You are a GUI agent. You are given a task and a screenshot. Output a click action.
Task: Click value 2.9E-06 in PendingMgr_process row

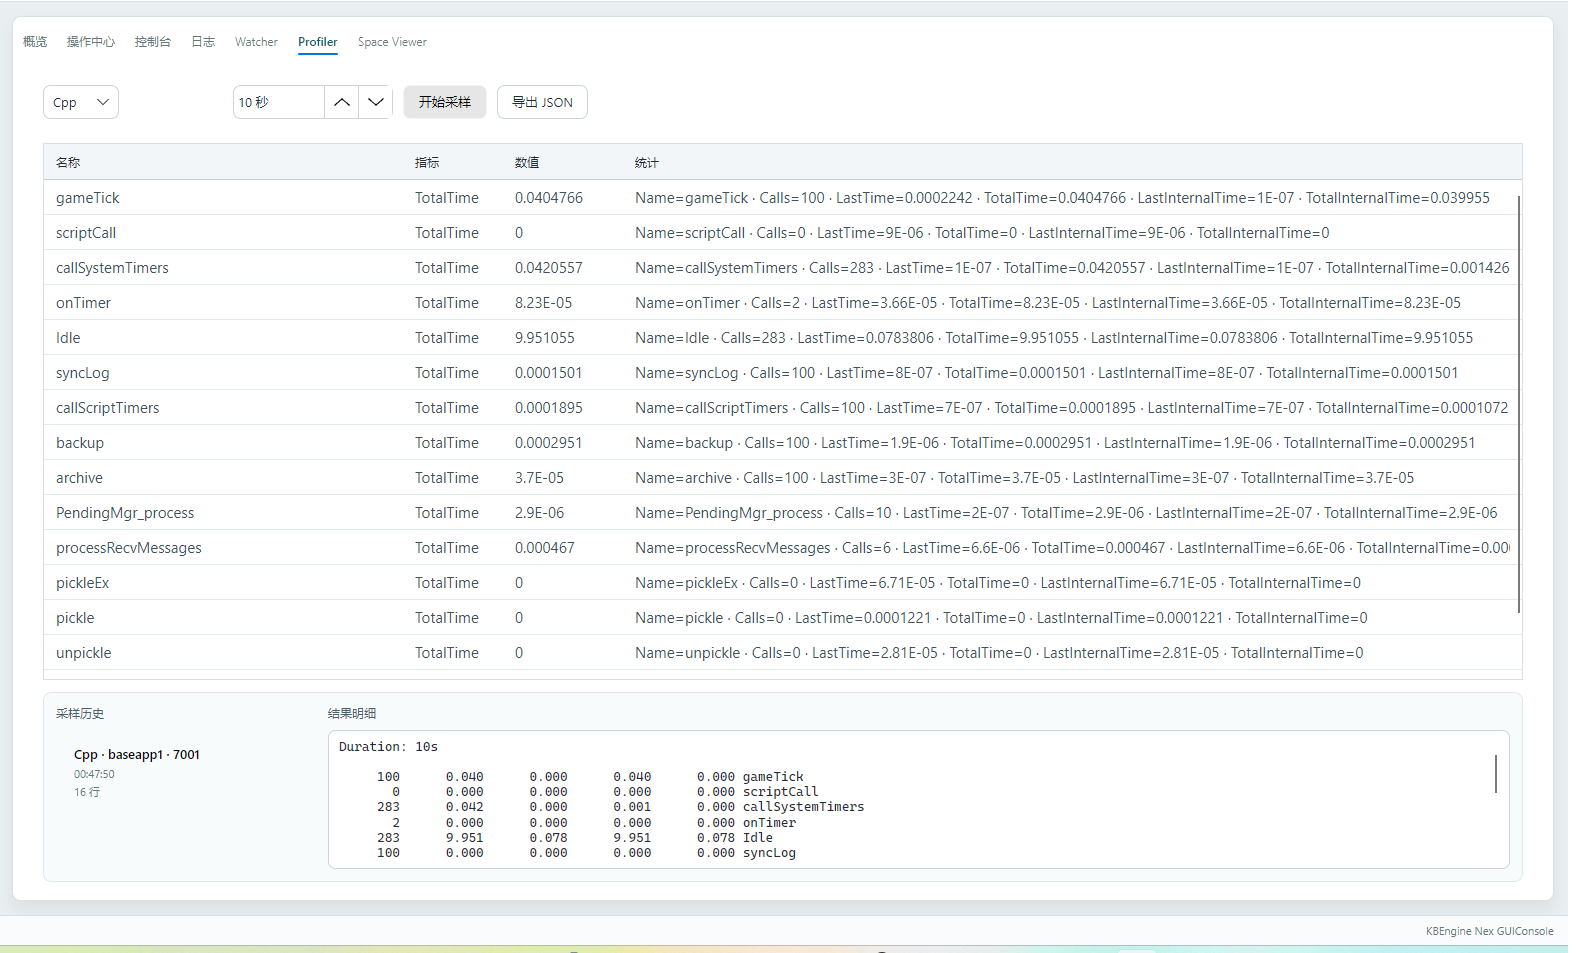540,513
